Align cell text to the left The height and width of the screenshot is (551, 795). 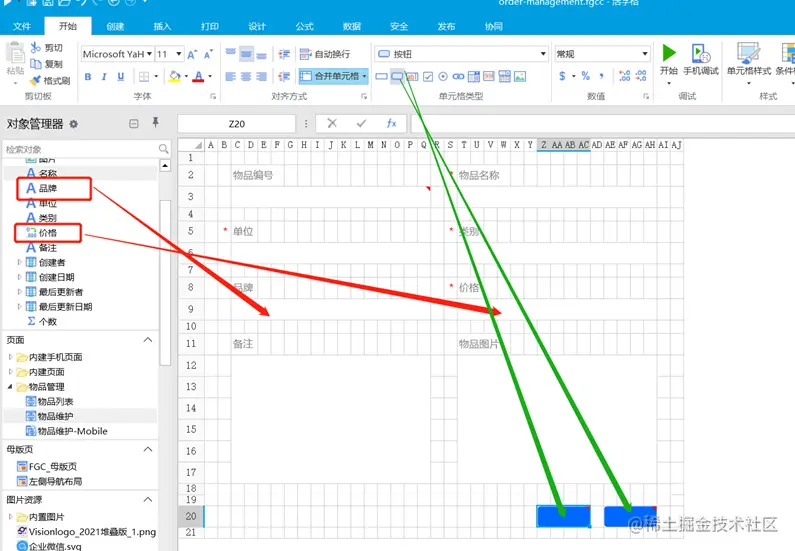[x=231, y=77]
